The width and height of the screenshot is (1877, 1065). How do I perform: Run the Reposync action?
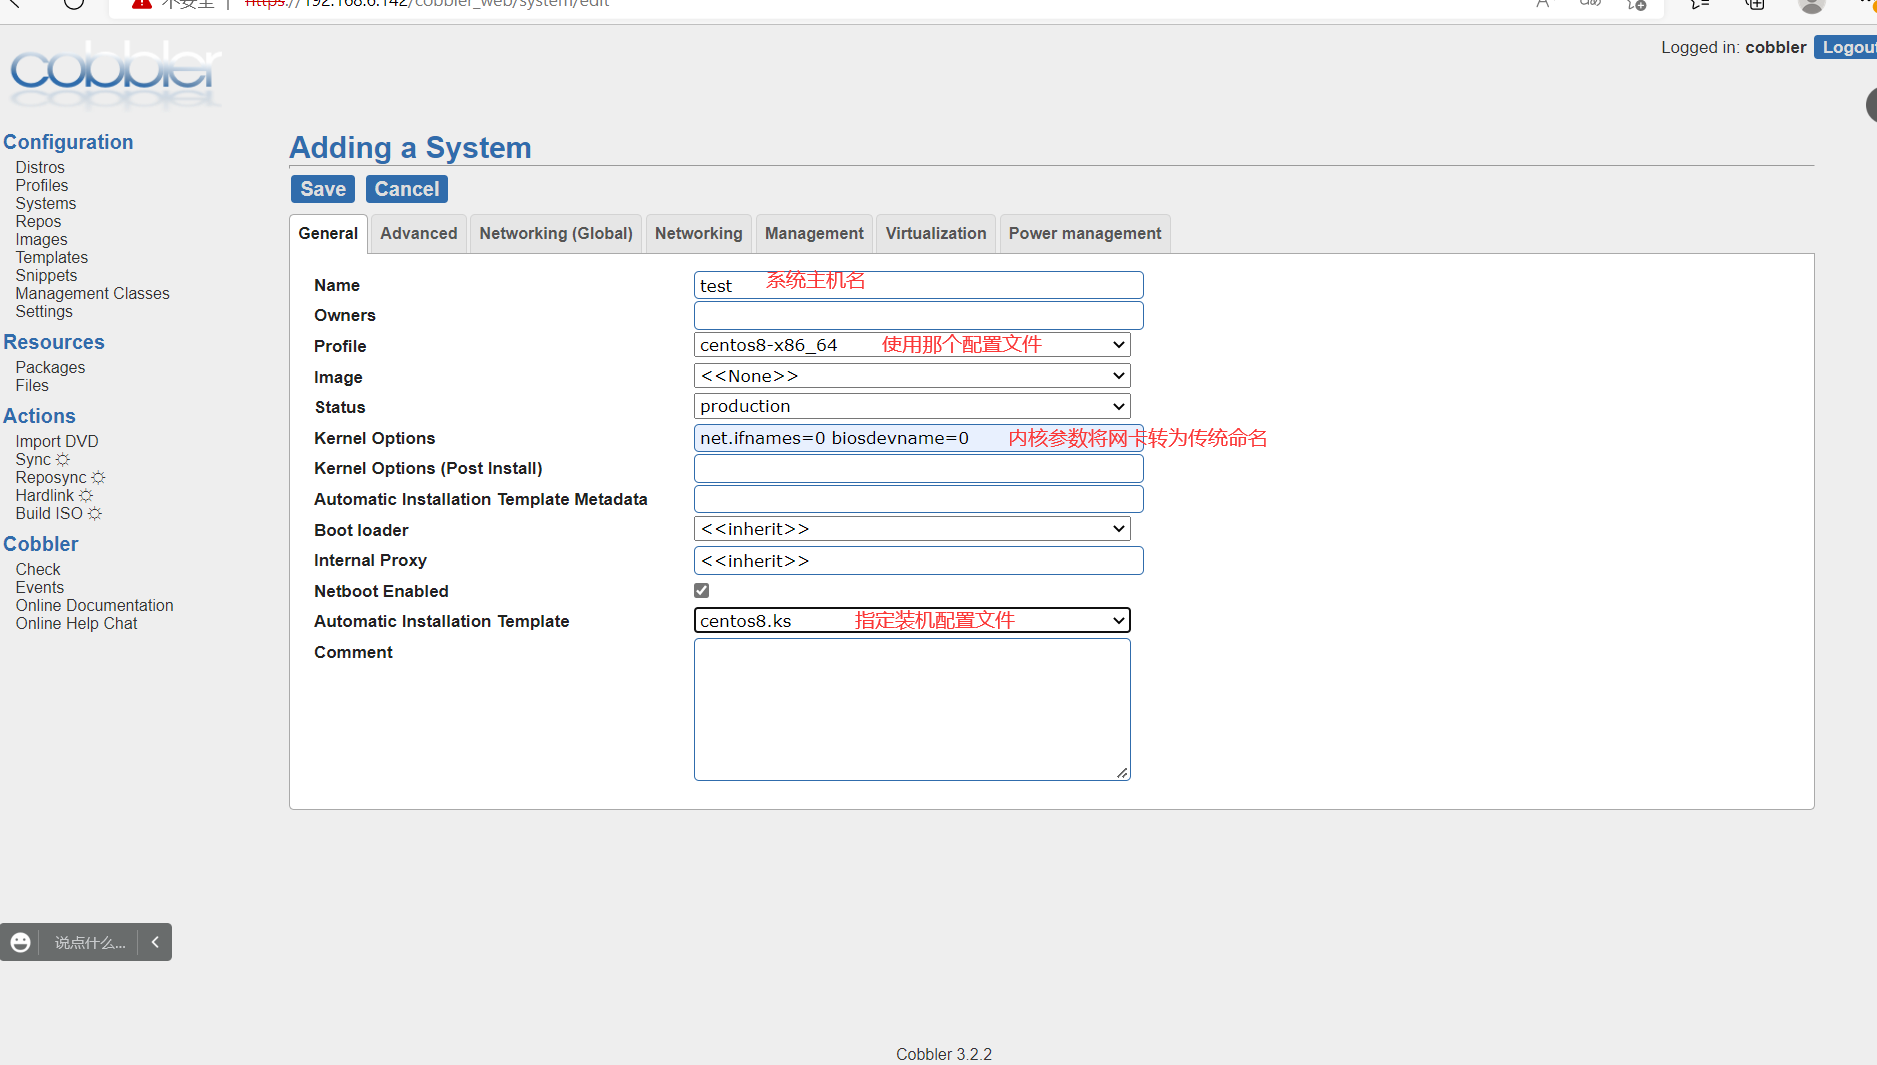(x=60, y=478)
